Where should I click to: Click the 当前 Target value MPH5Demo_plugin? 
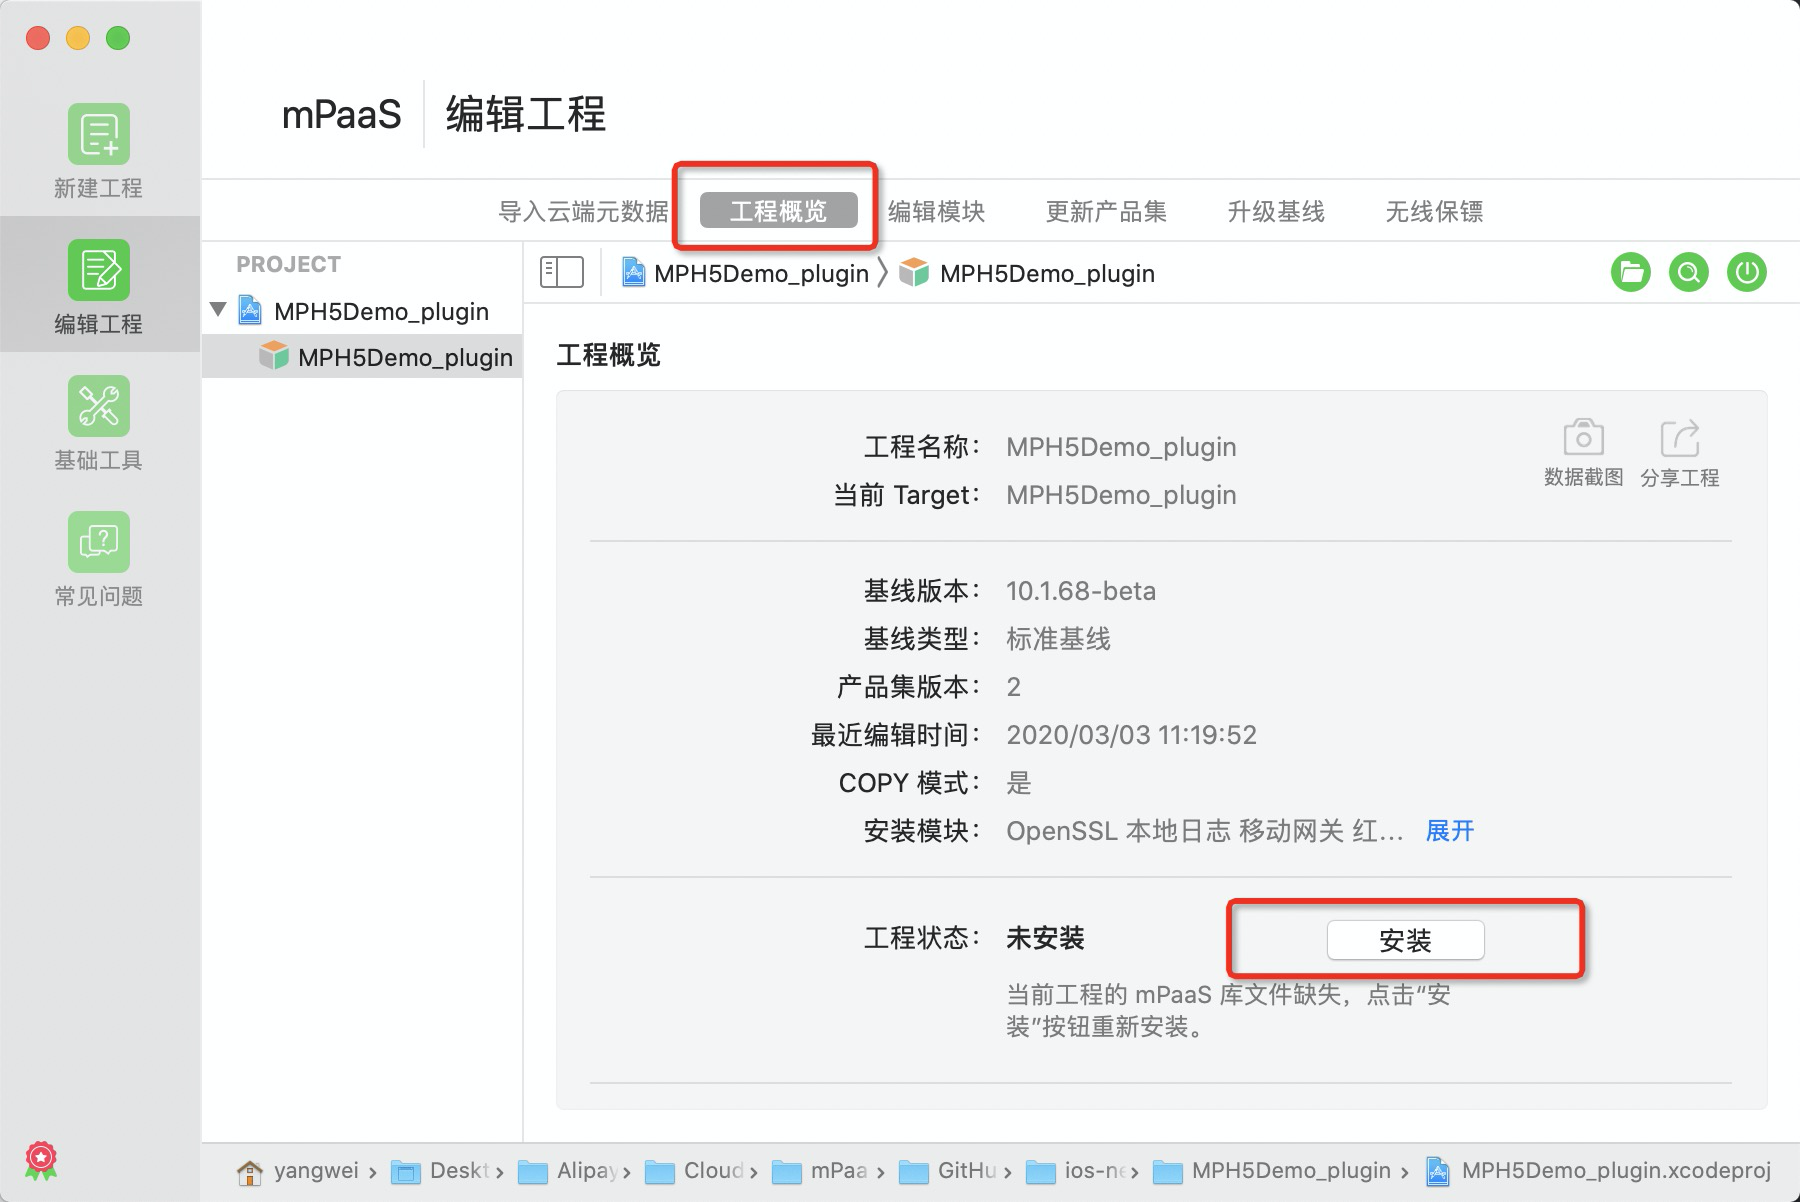tap(1121, 495)
